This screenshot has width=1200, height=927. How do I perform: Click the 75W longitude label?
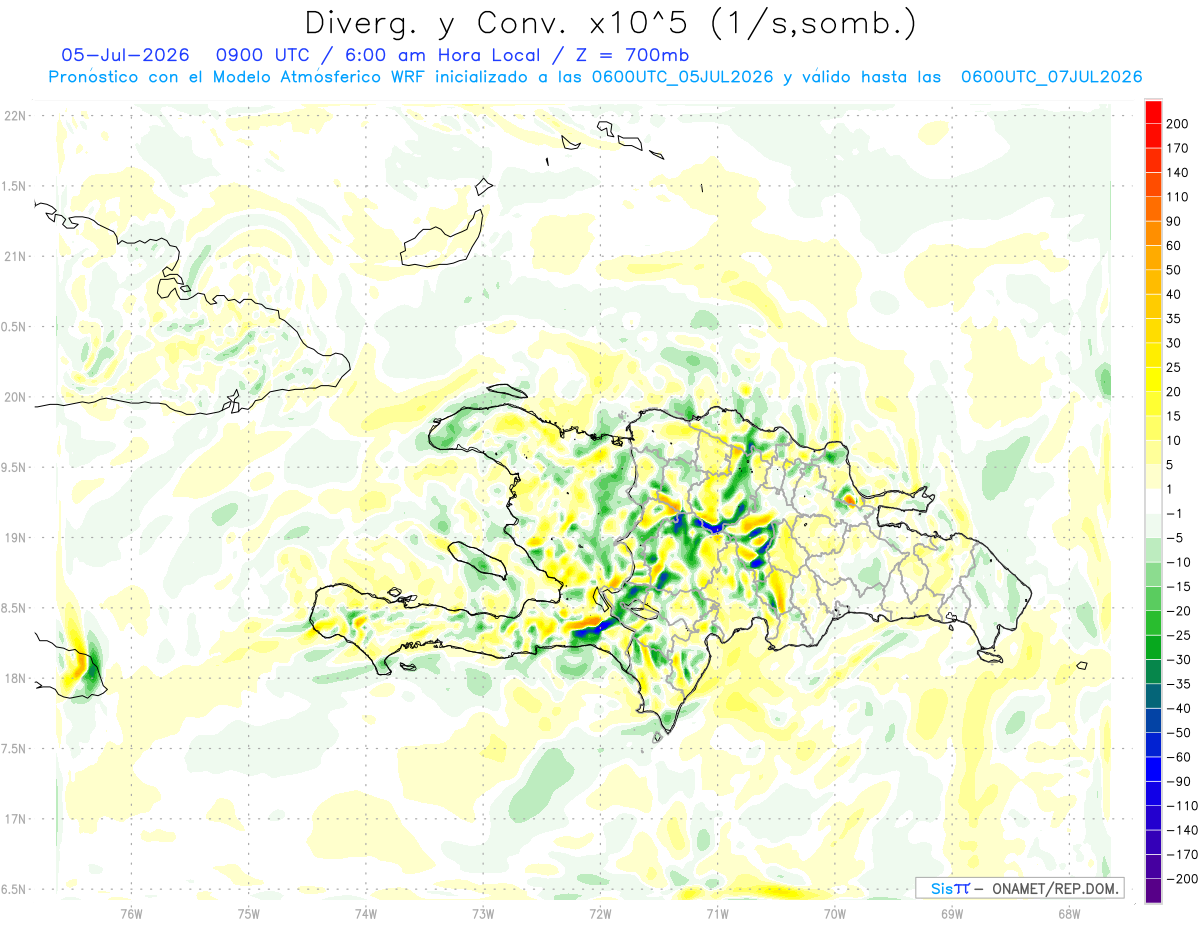click(249, 912)
